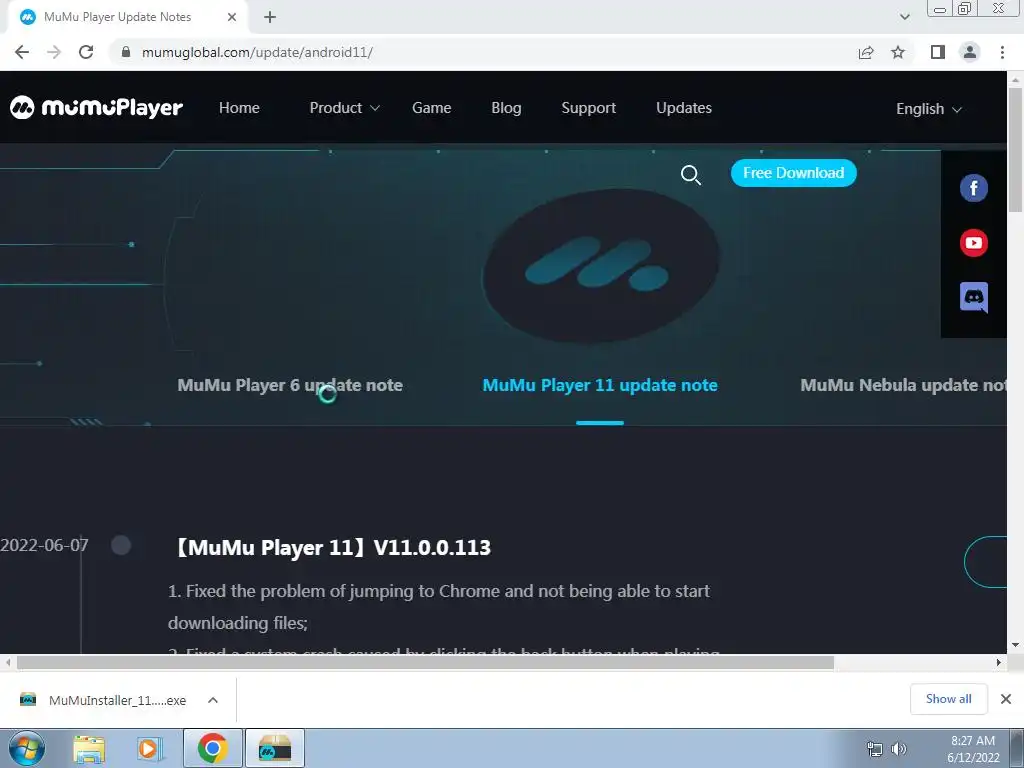Click the Free Download button
This screenshot has width=1024, height=768.
[793, 173]
